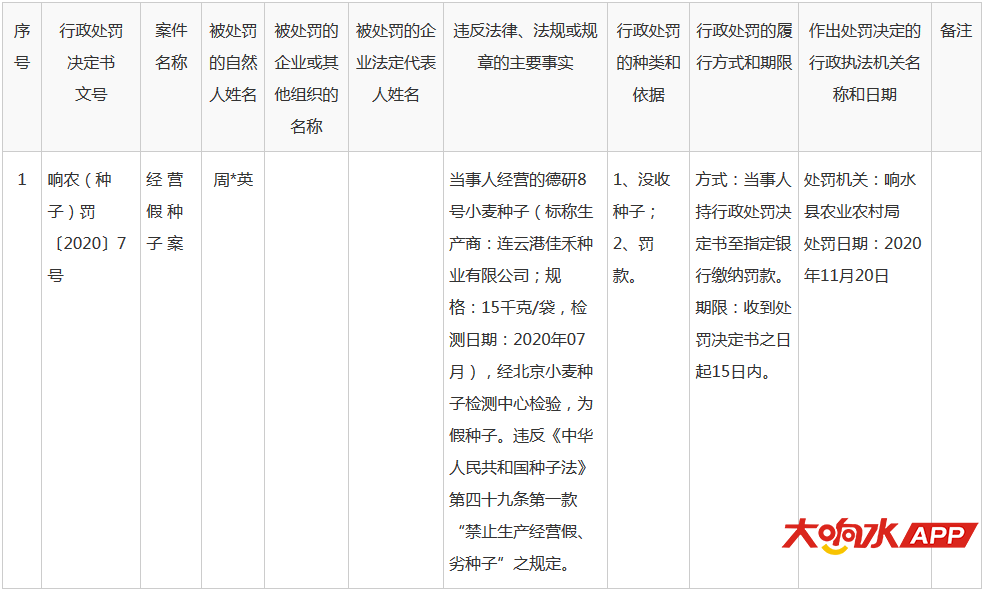Click text '期限：收到处罚决定书之日起15日内'

point(743,339)
